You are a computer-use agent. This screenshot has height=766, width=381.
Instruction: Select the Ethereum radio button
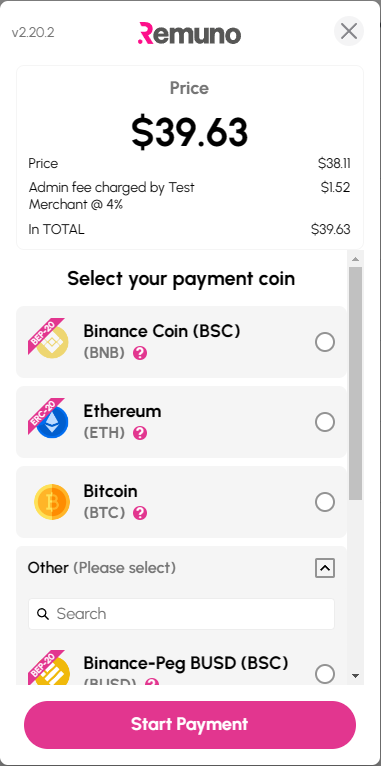click(325, 422)
